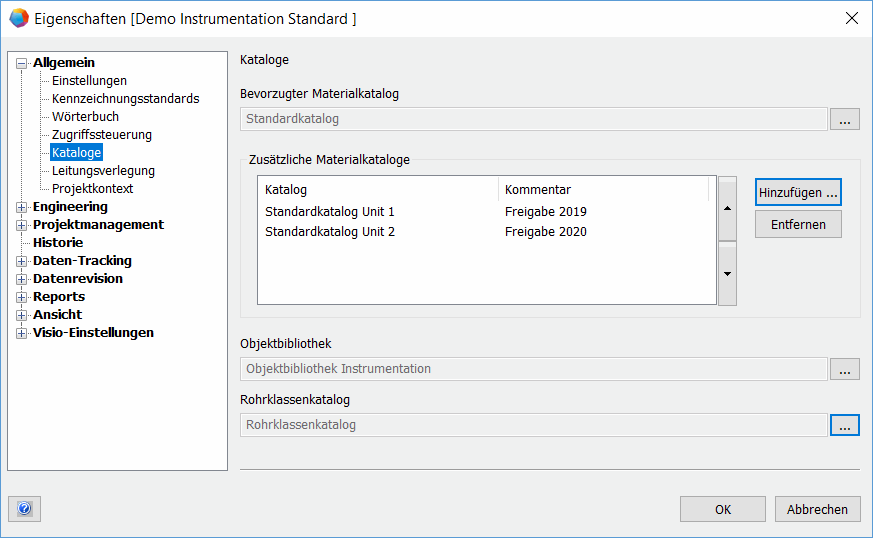873x538 pixels.
Task: Expand the Visio-Einstellungen tree node
Action: pyautogui.click(x=21, y=333)
